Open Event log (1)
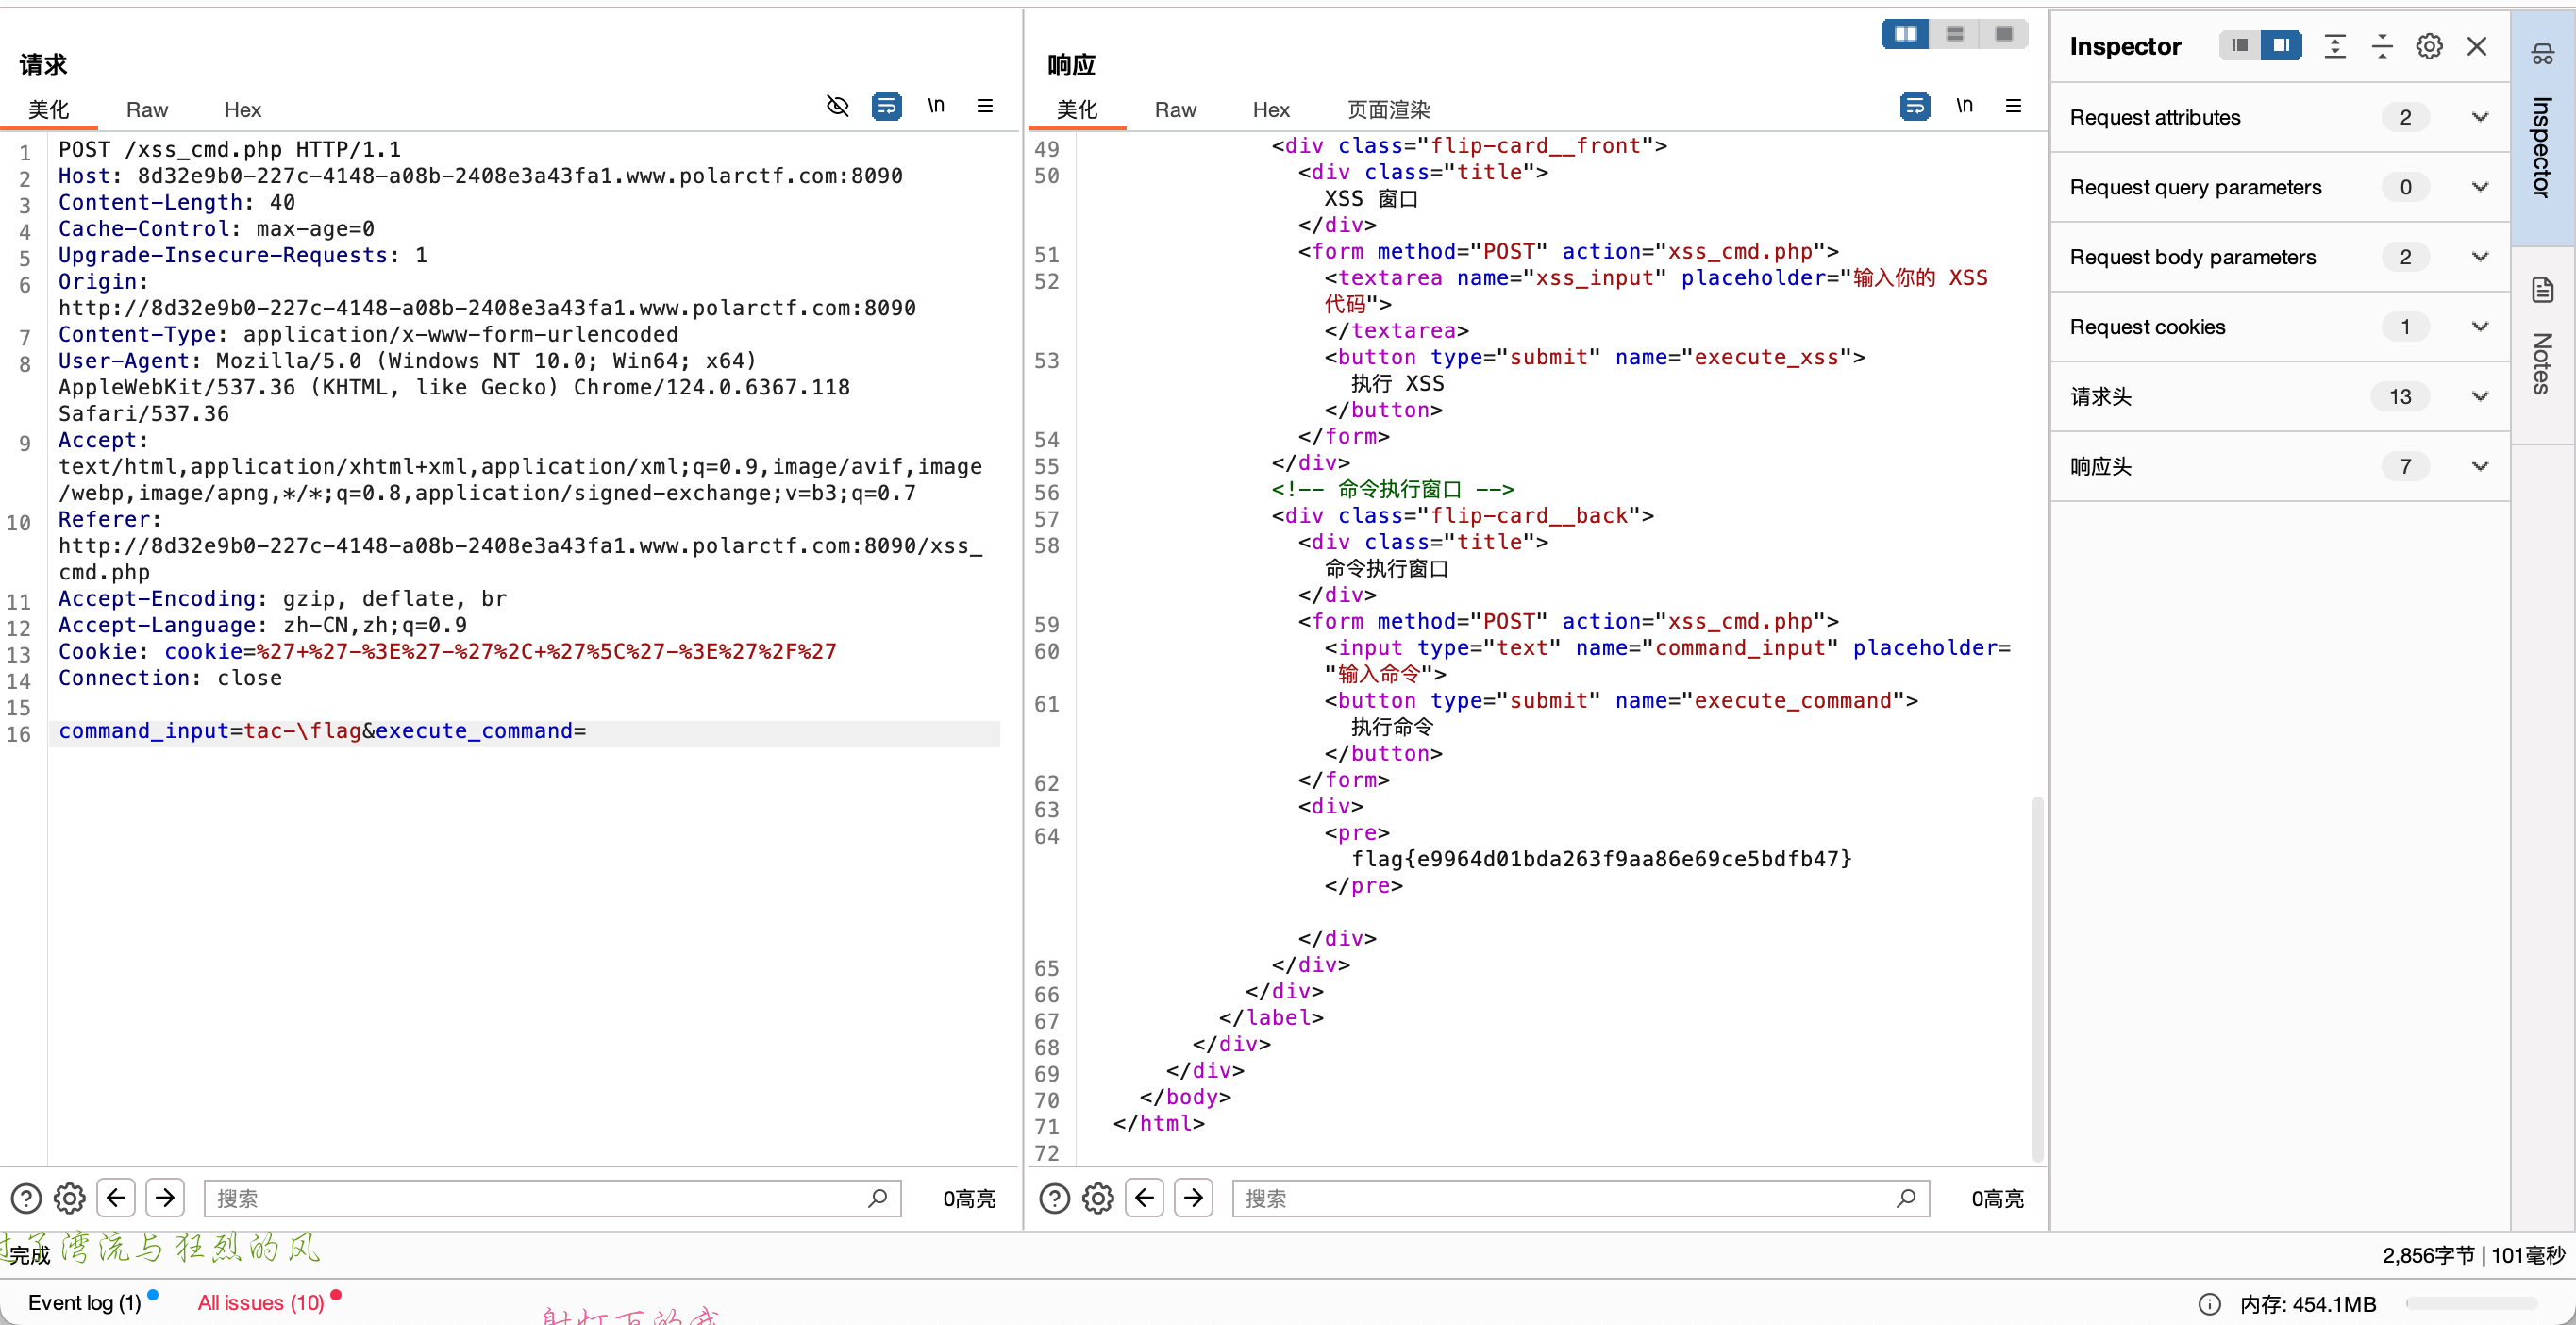This screenshot has height=1325, width=2576. coord(84,1302)
